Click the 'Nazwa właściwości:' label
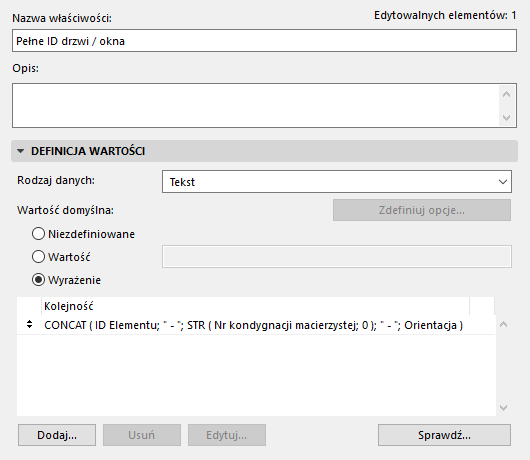This screenshot has width=530, height=460. [62, 18]
